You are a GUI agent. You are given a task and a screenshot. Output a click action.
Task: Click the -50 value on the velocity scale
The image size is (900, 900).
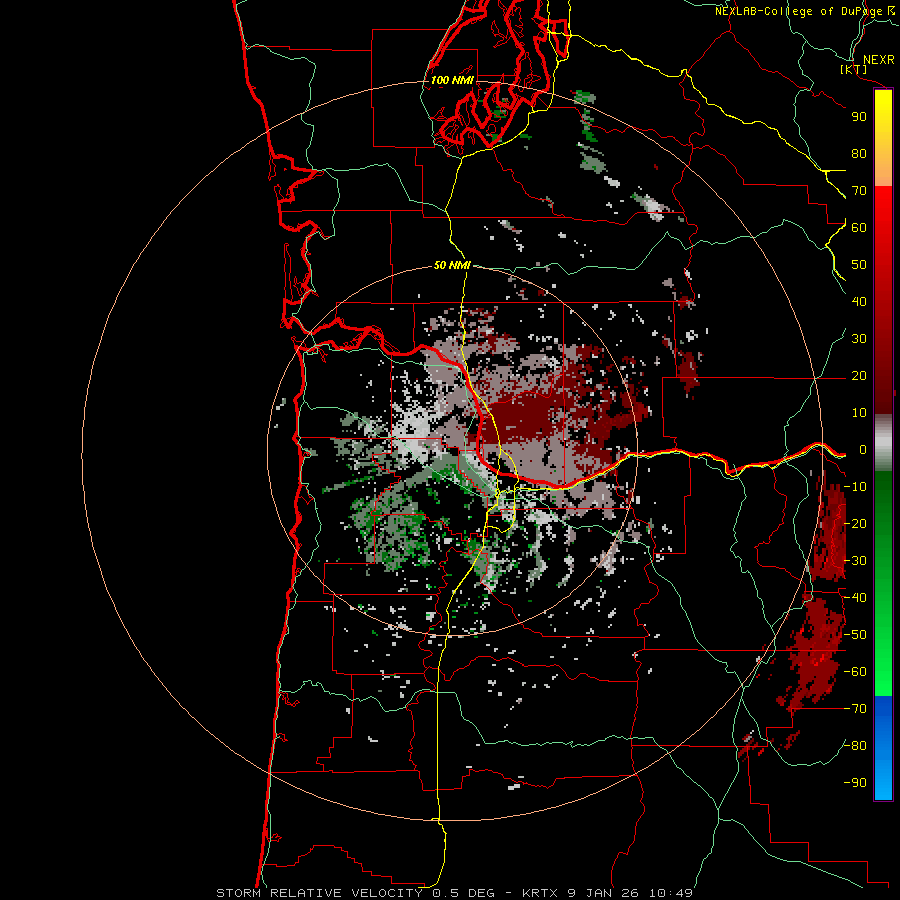(855, 635)
